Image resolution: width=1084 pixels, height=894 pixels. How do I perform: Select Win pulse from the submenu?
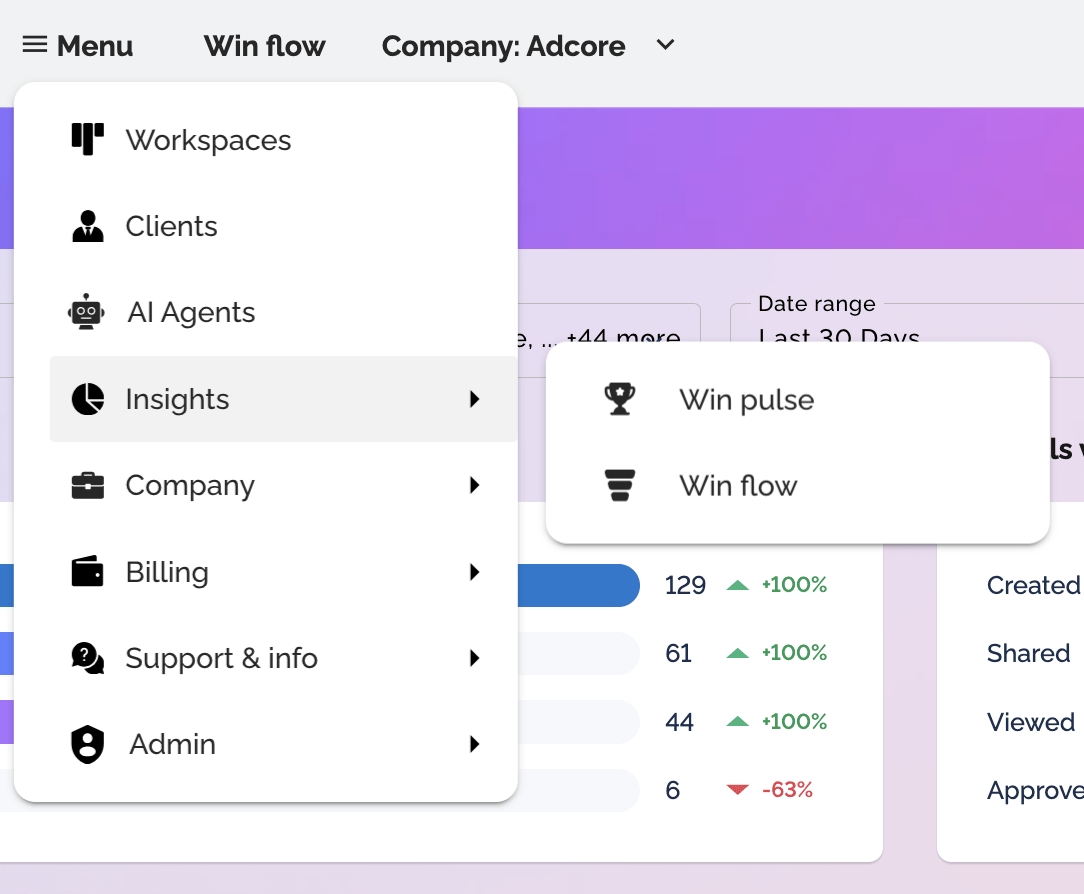click(746, 400)
